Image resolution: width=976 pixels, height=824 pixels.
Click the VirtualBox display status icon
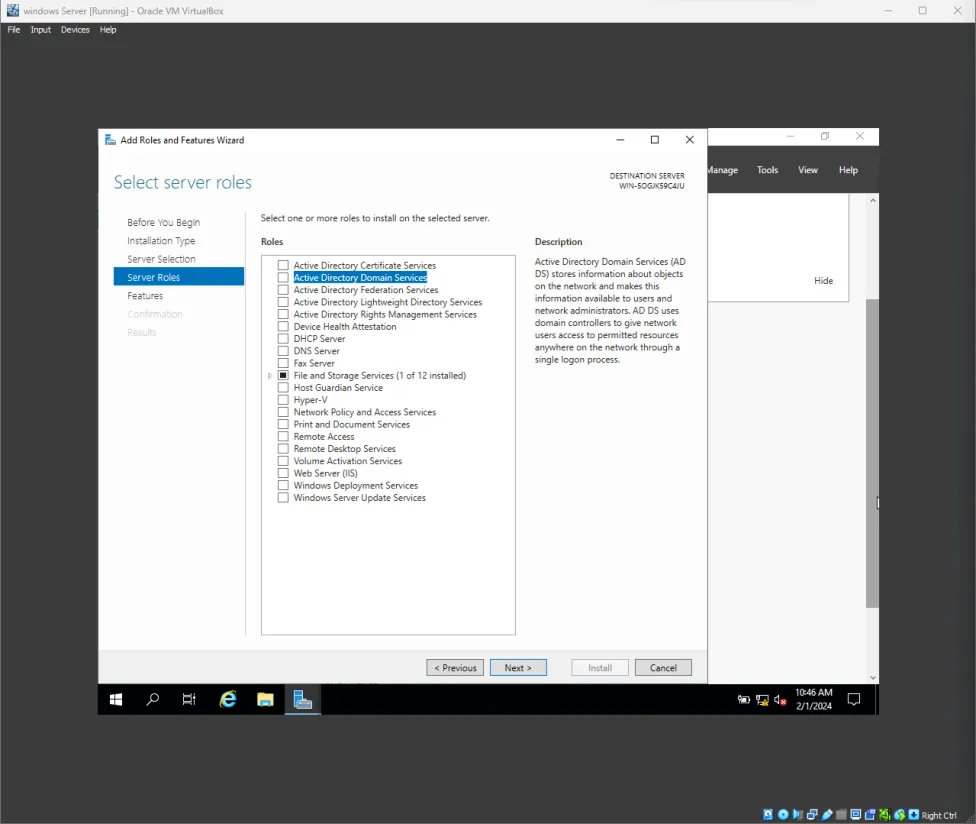click(856, 814)
